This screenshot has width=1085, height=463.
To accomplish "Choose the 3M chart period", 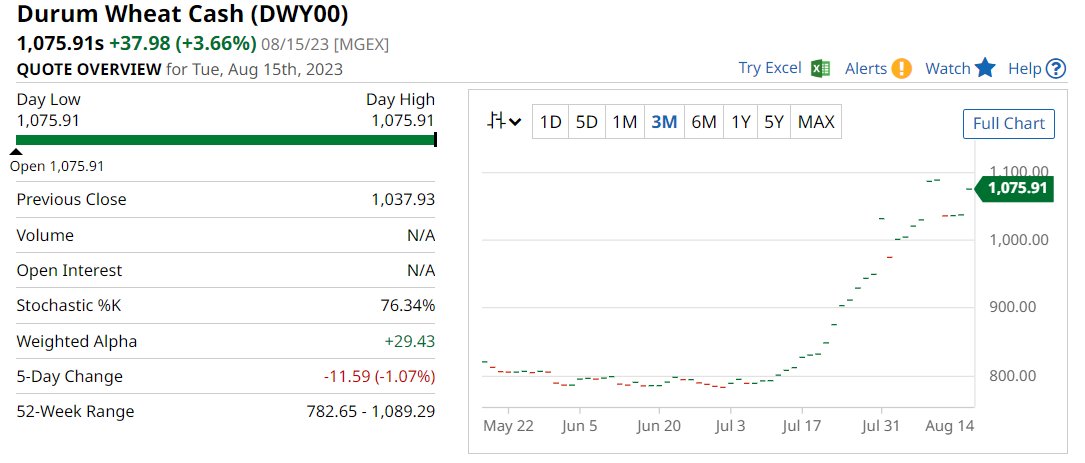I will (664, 122).
